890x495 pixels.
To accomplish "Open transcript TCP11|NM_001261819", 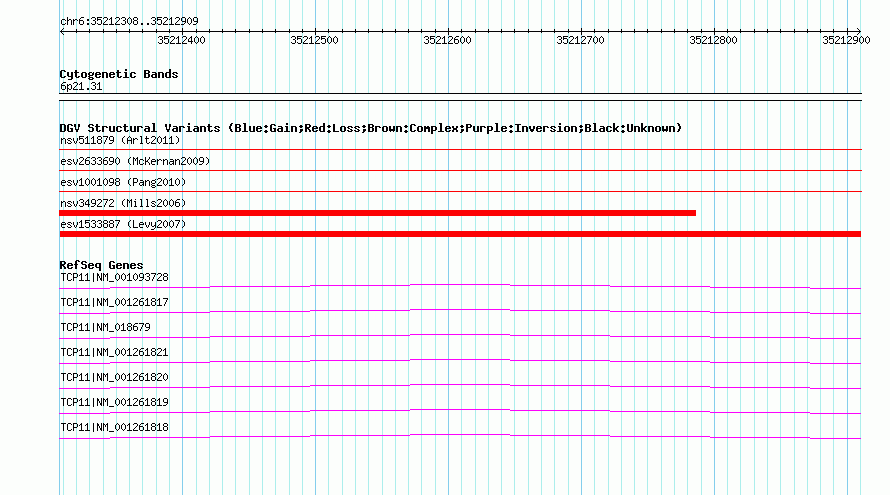I will coord(115,402).
